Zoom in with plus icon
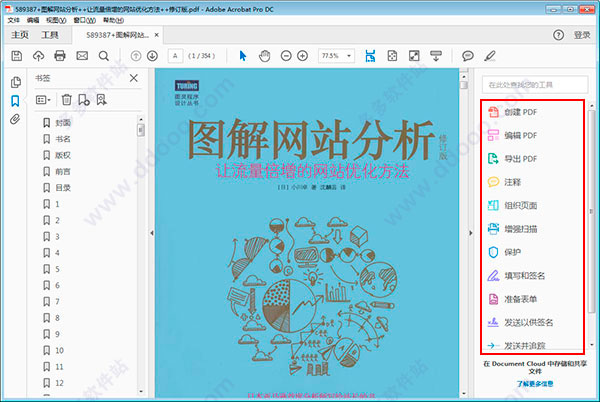600x402 pixels. [x=303, y=56]
